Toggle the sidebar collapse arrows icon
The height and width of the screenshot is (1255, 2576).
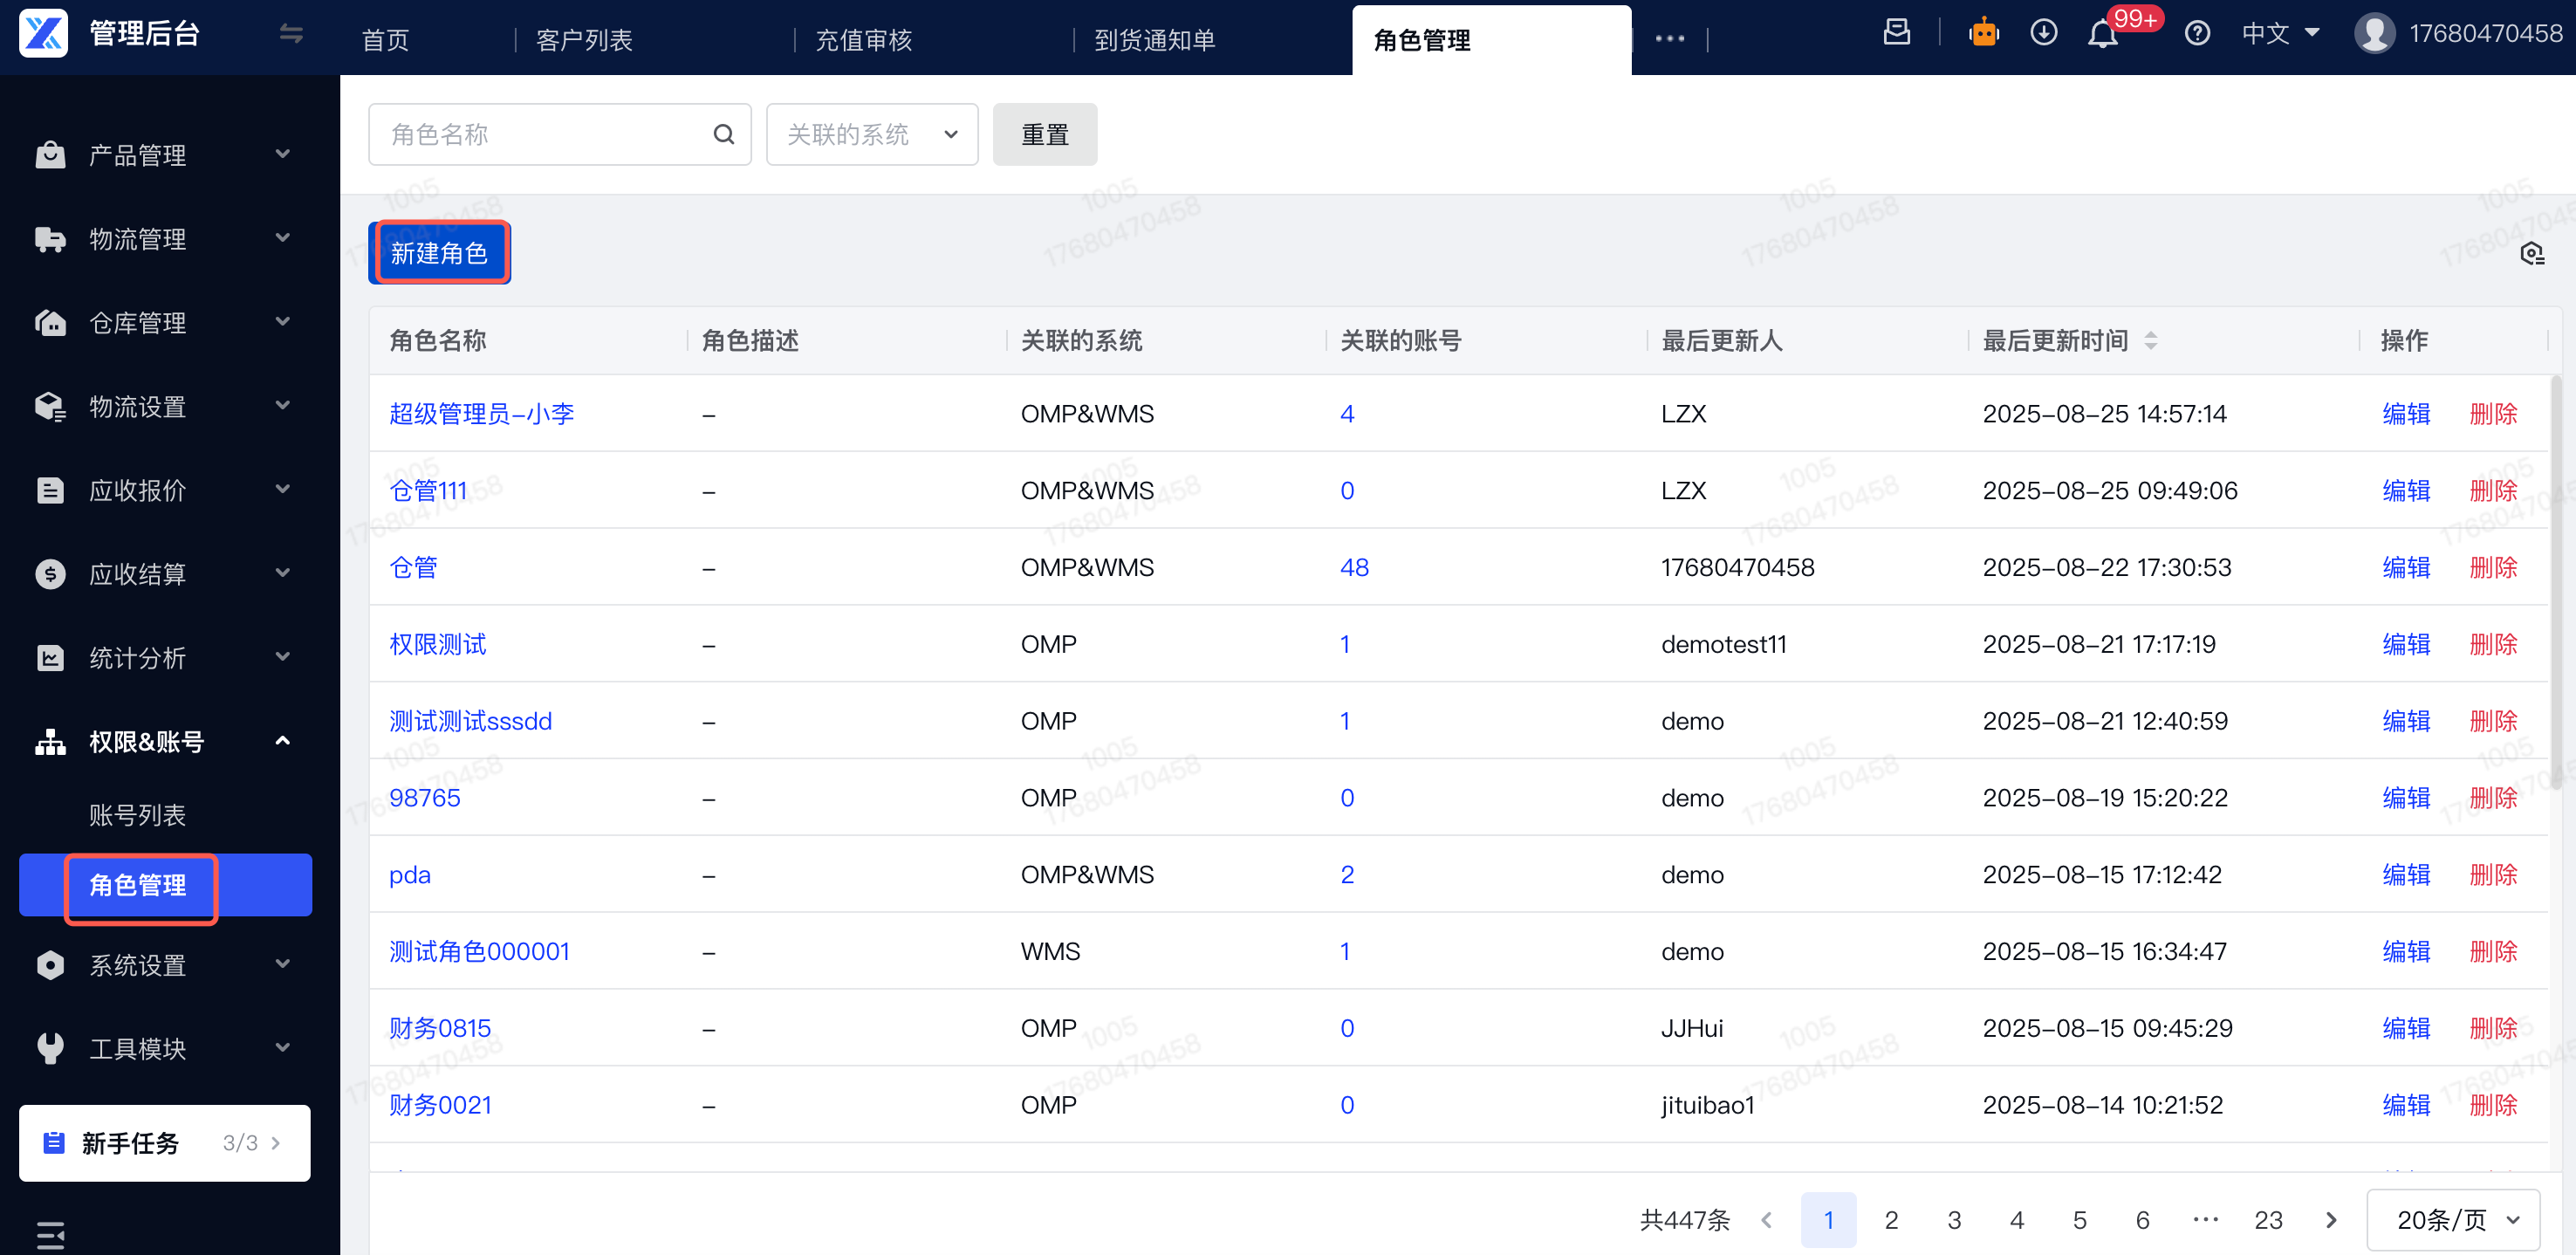(x=291, y=34)
